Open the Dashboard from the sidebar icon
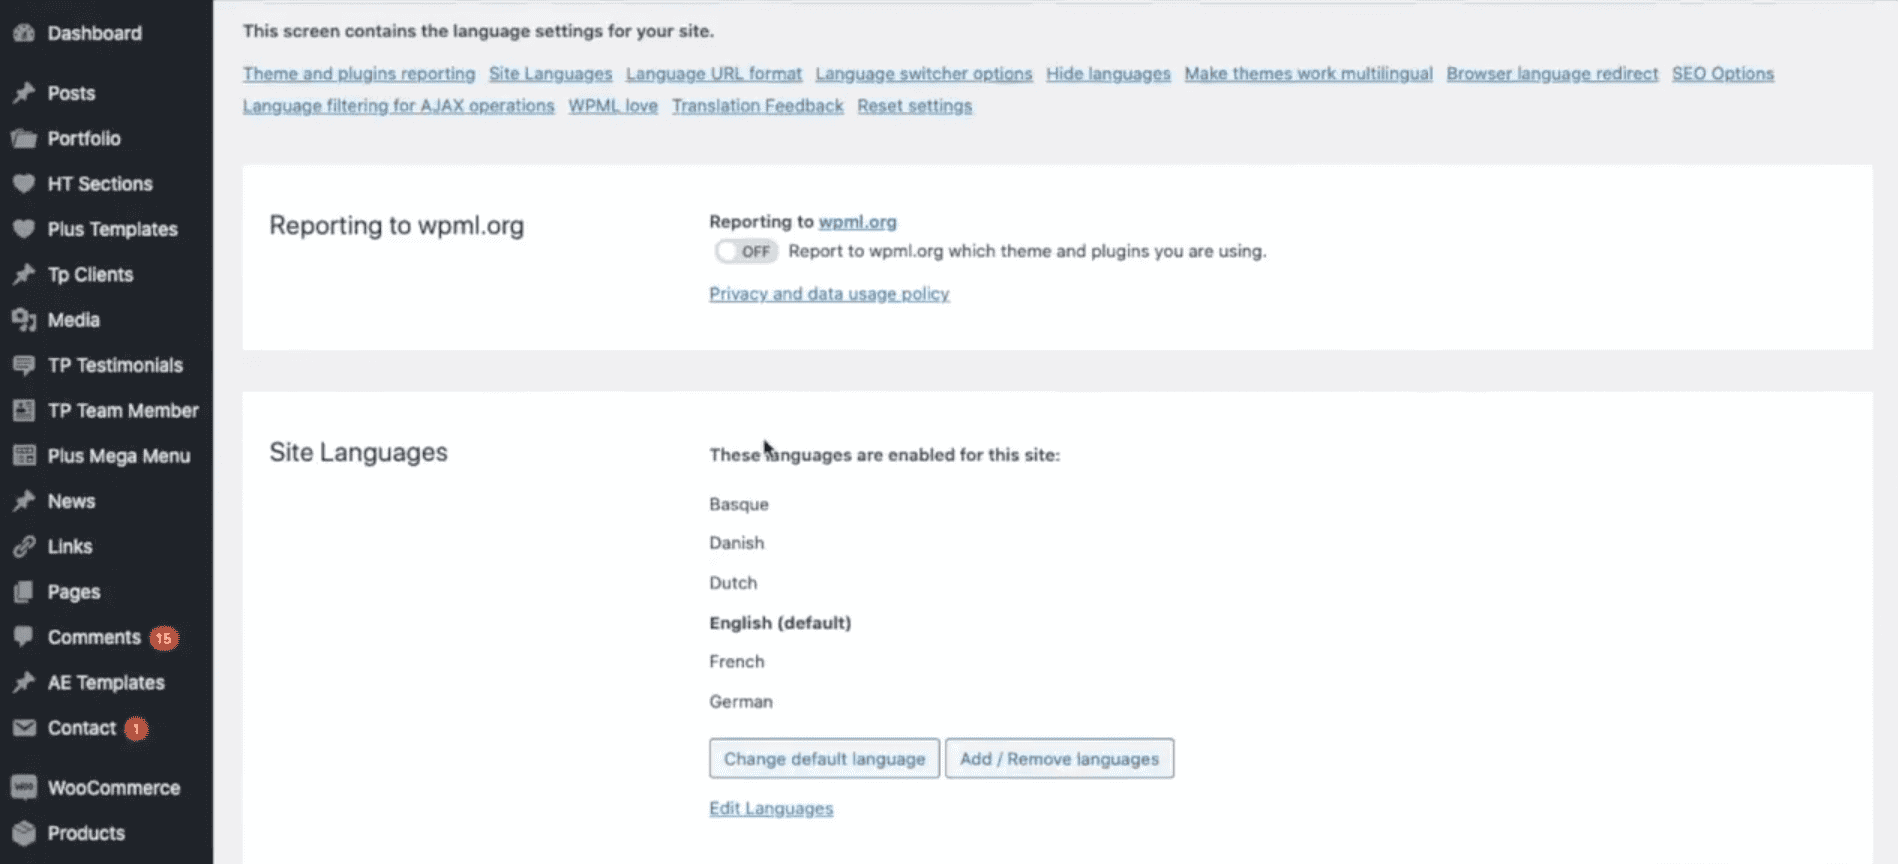 point(23,32)
